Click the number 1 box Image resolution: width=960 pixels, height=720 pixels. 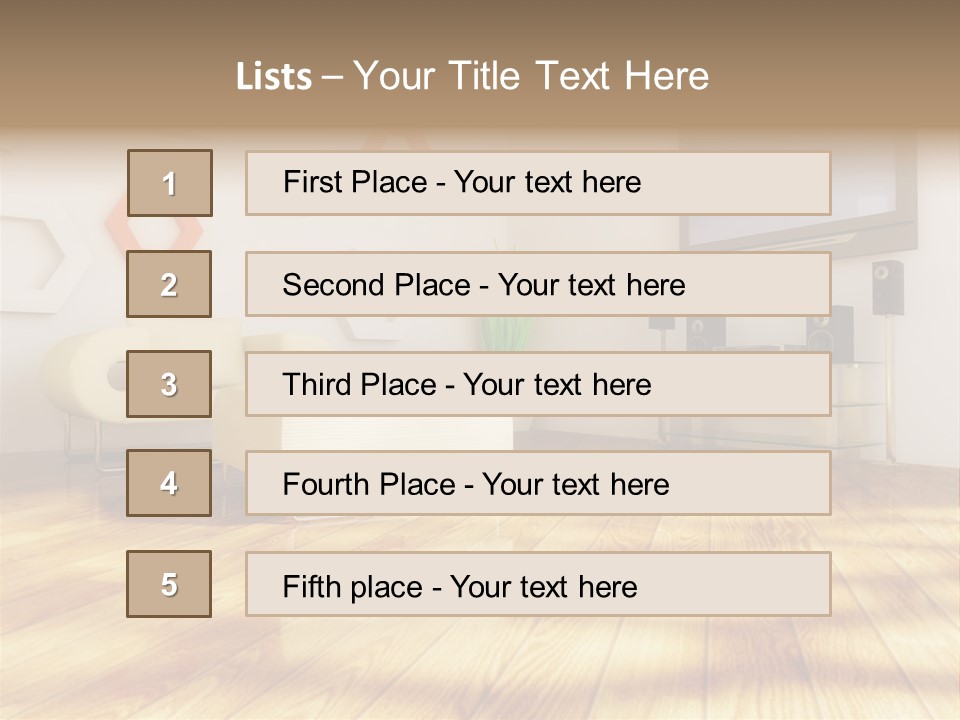(x=170, y=183)
